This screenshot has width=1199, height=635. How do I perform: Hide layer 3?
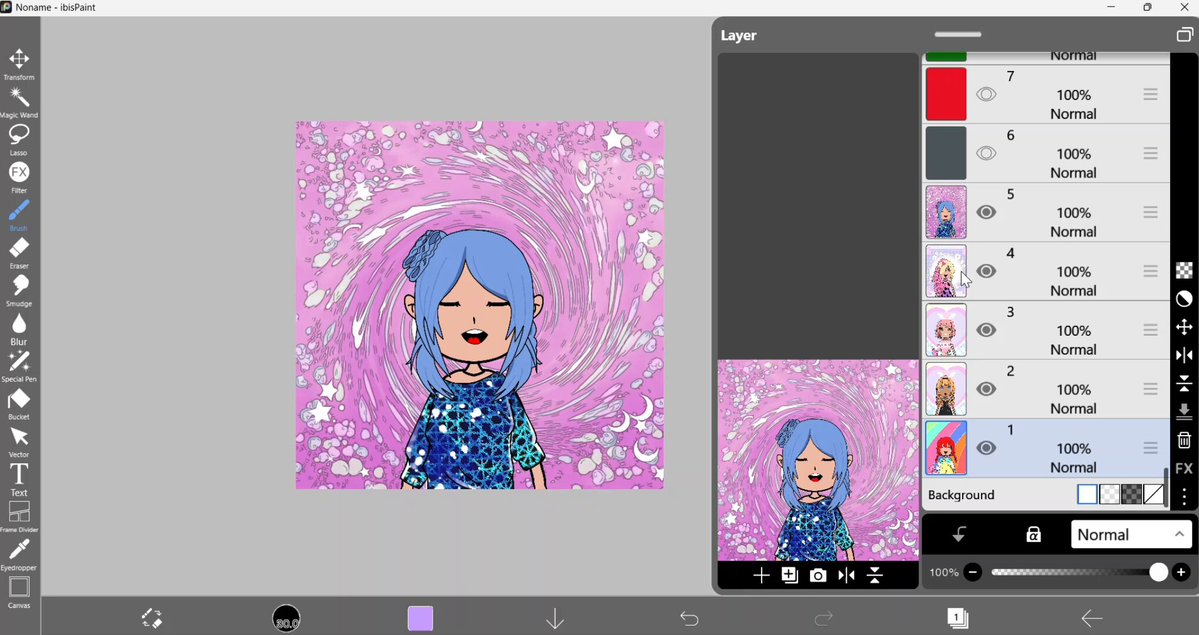click(986, 331)
